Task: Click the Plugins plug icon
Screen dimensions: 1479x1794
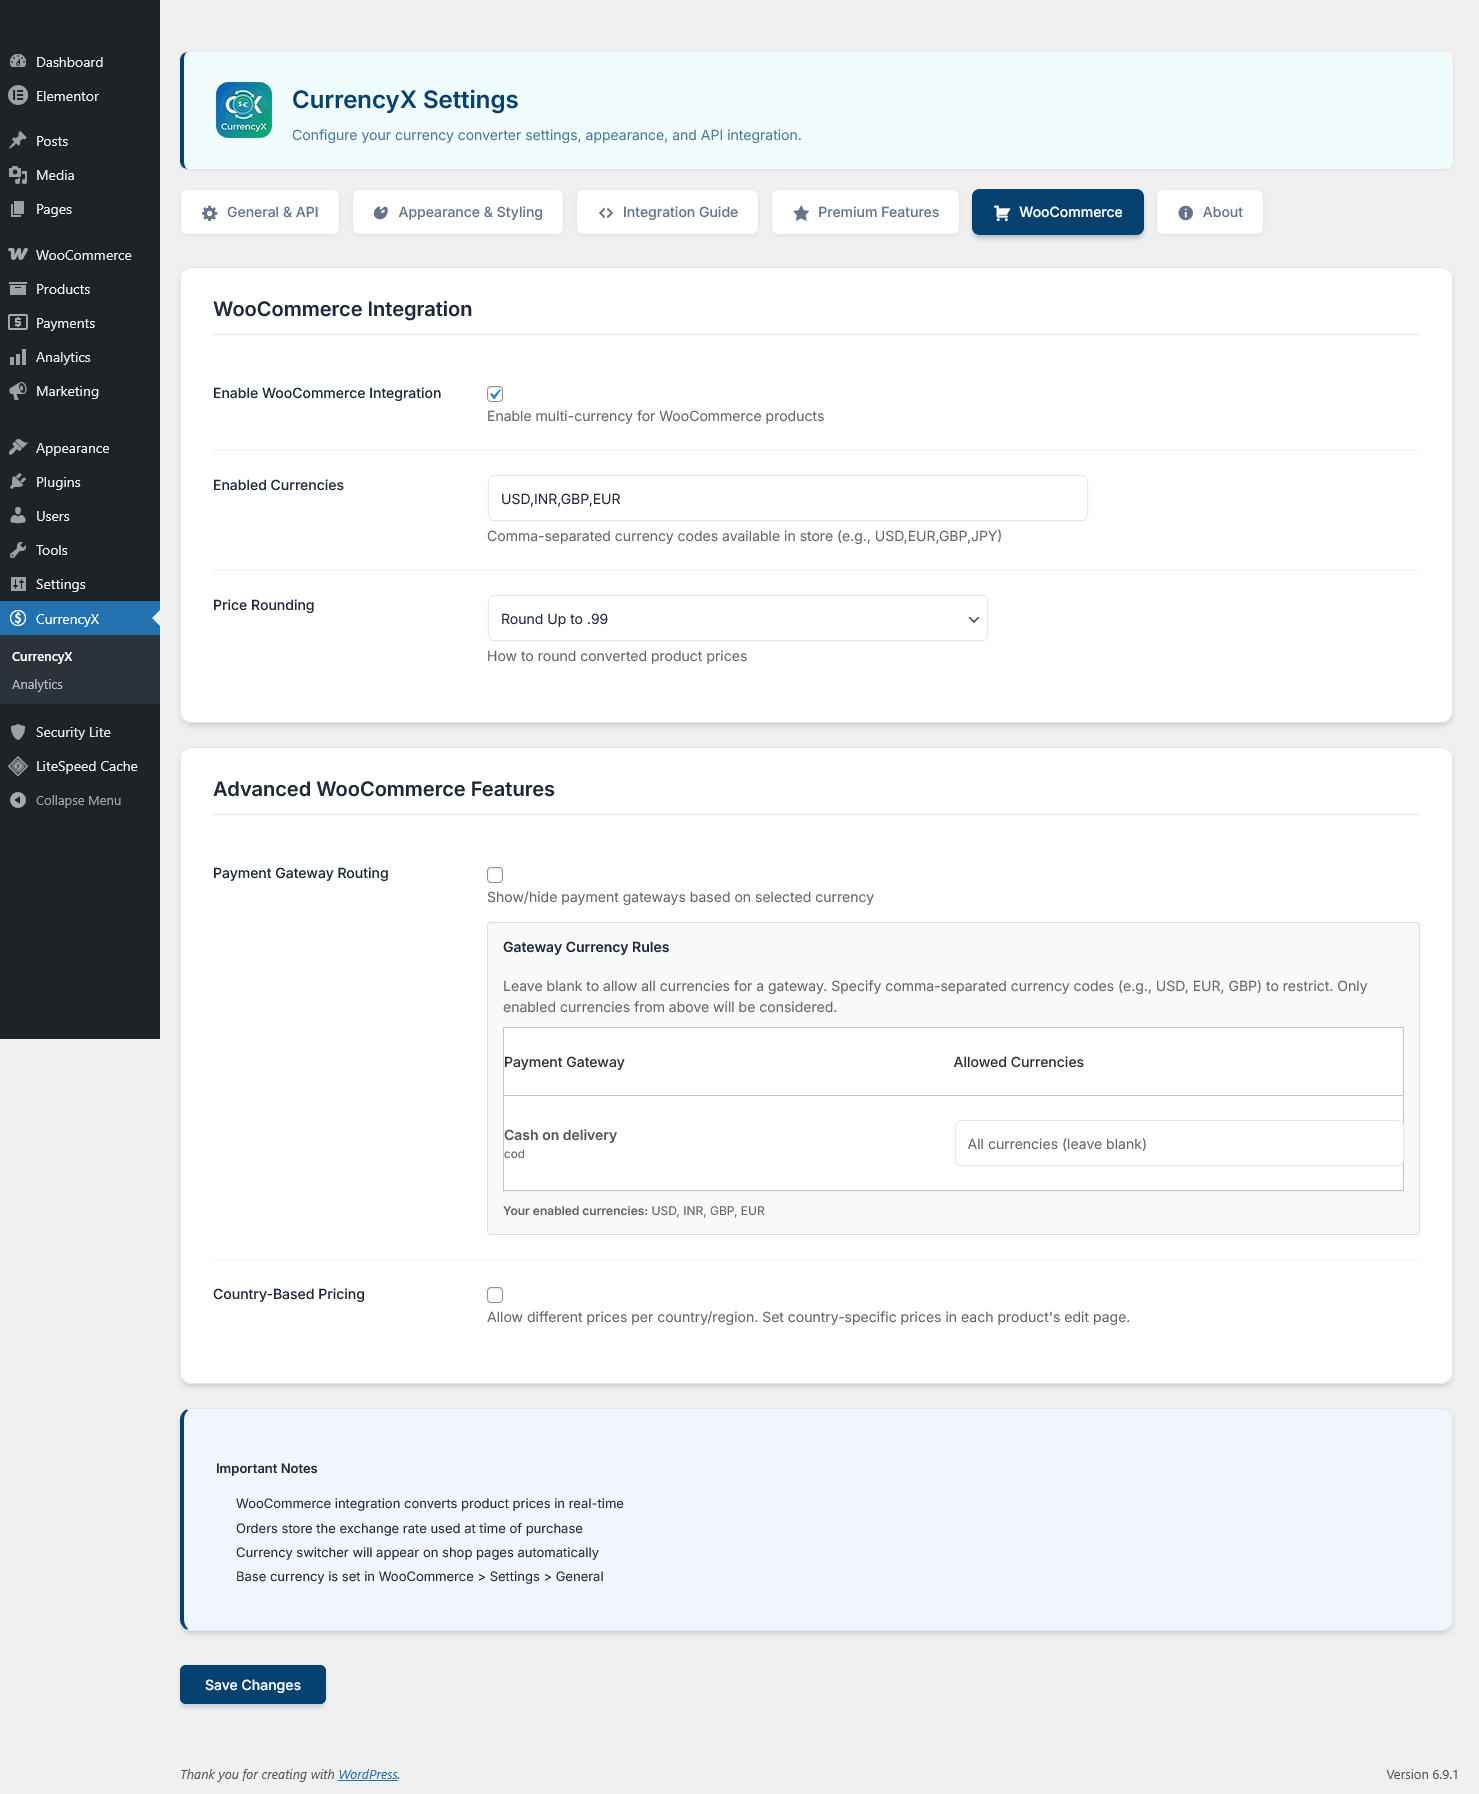Action: [x=18, y=482]
